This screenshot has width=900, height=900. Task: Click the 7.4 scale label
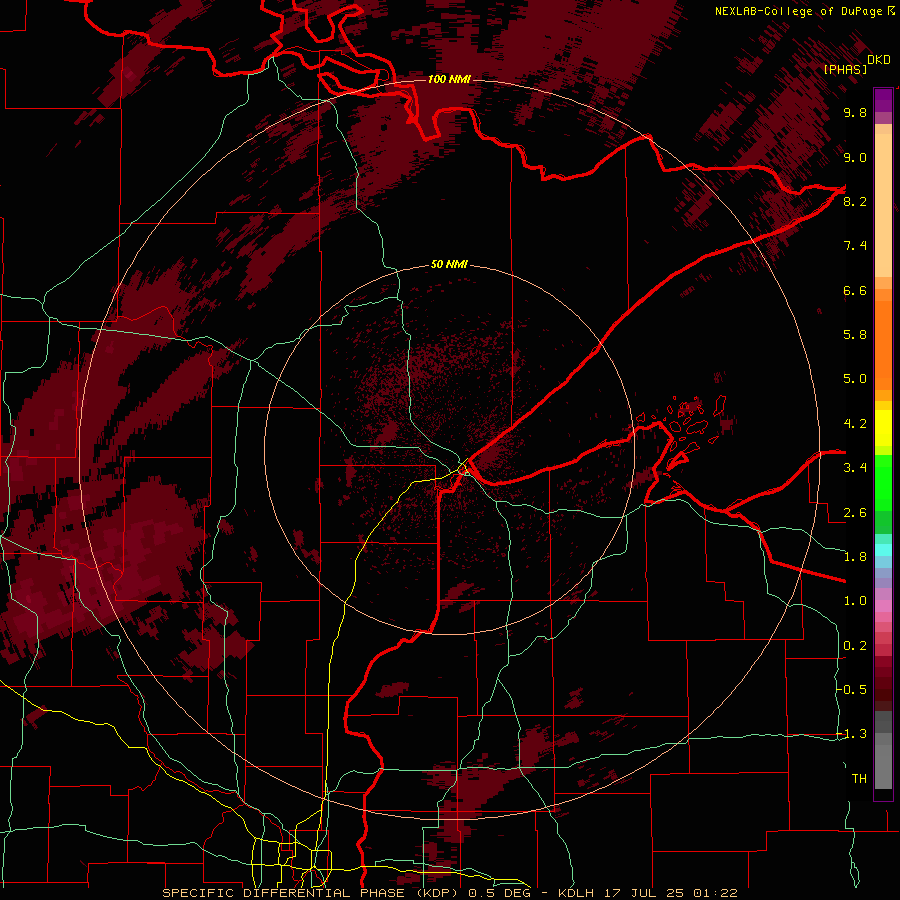coord(855,246)
